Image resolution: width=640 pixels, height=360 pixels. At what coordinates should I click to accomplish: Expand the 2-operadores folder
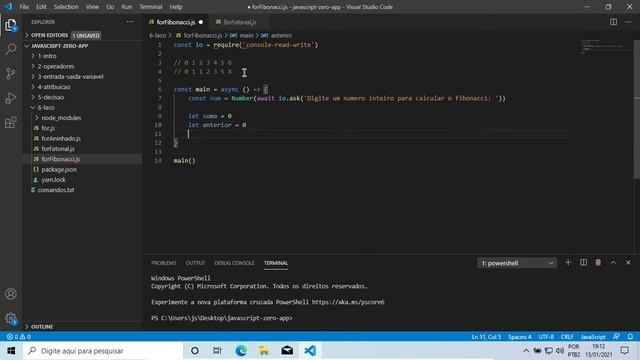(82, 66)
